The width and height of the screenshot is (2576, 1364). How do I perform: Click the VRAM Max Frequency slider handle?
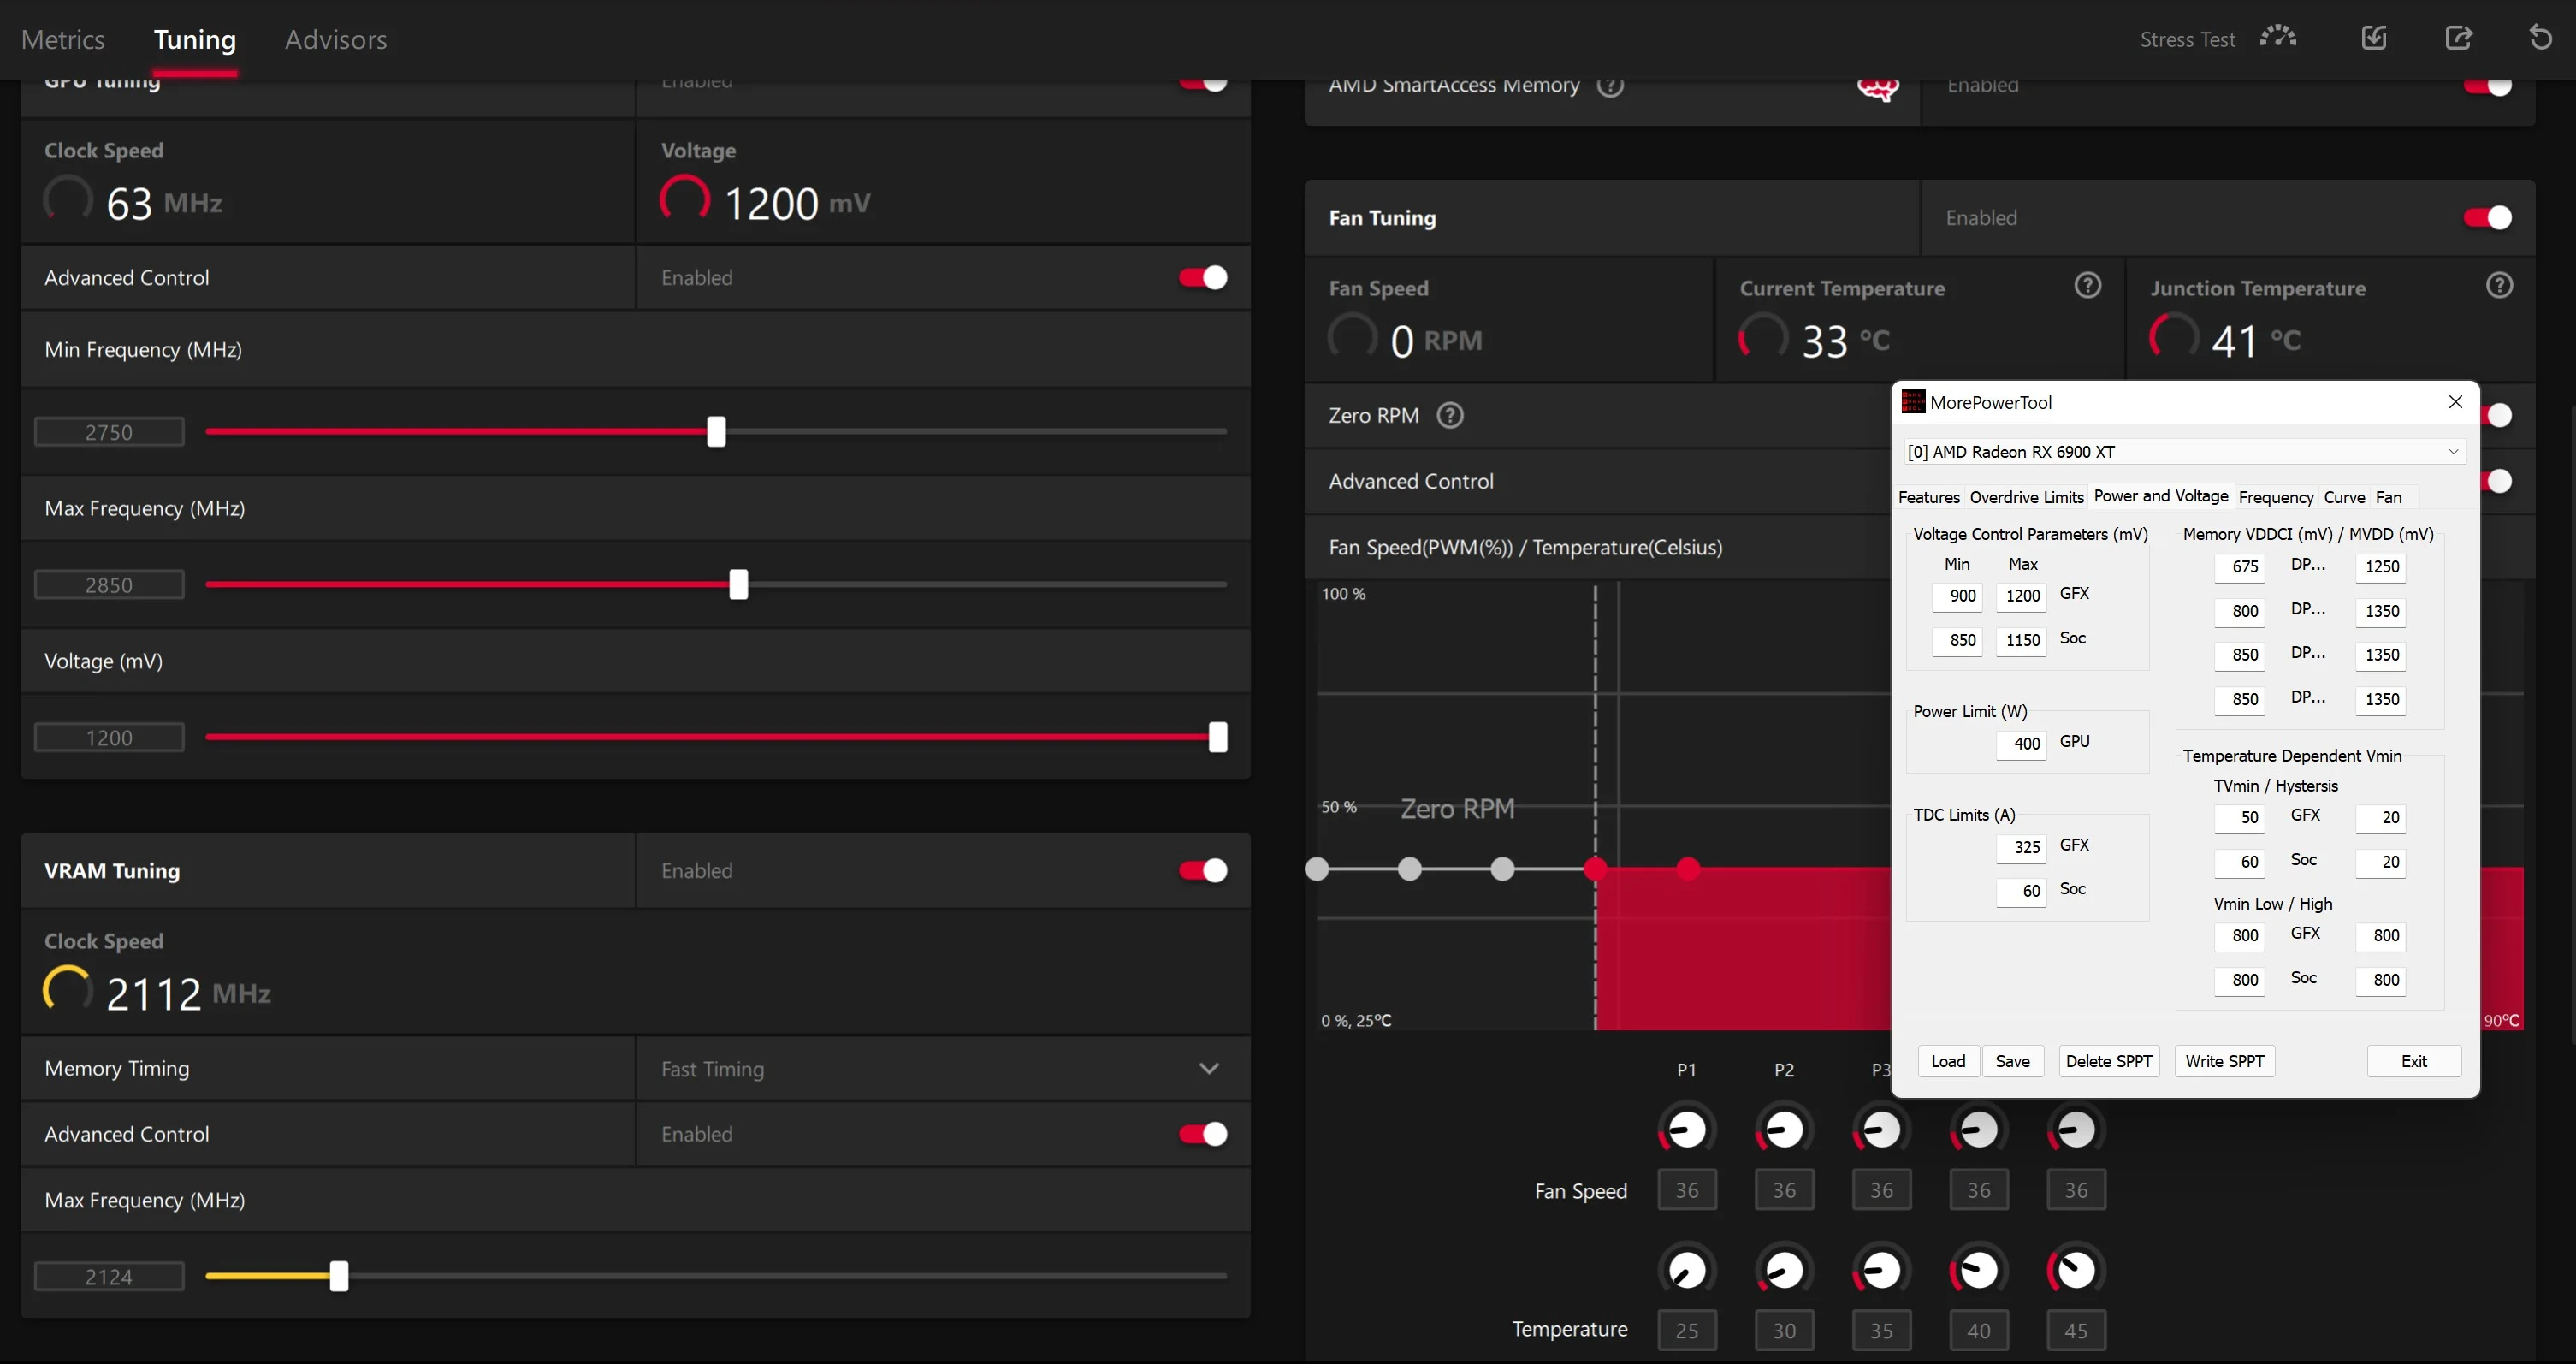click(339, 1277)
